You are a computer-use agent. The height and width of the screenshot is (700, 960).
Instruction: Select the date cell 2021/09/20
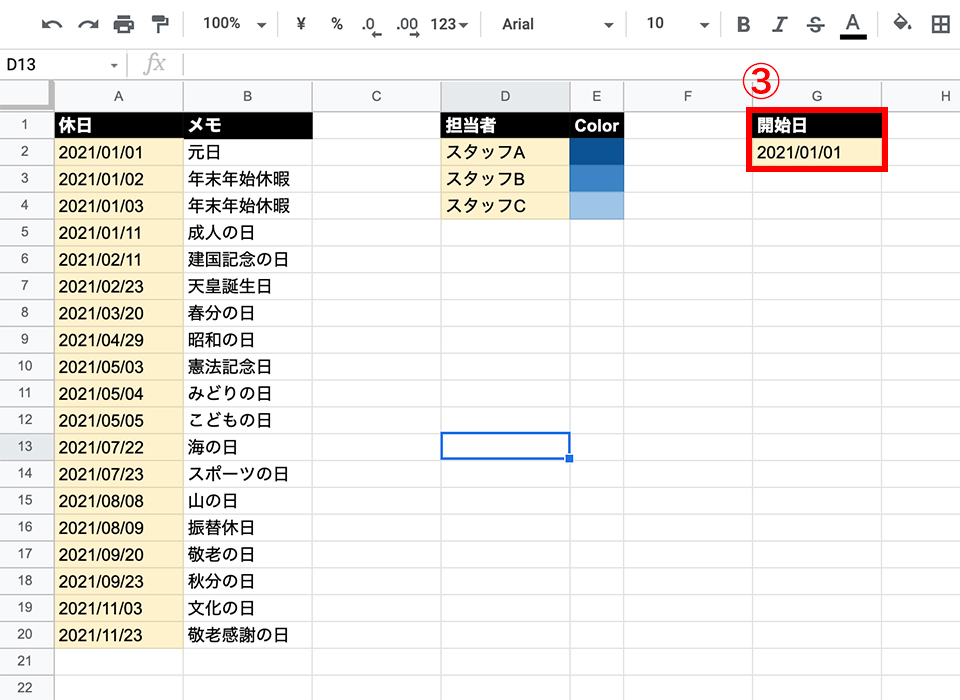point(119,554)
